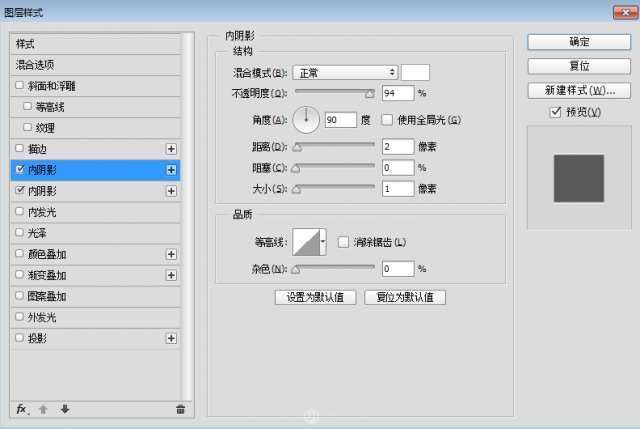The width and height of the screenshot is (640, 429).
Task: Click the 阻塞 slider track
Action: [335, 167]
